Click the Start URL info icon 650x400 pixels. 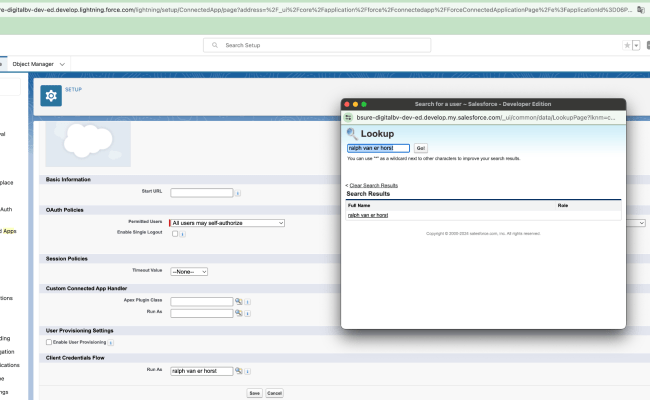point(238,193)
